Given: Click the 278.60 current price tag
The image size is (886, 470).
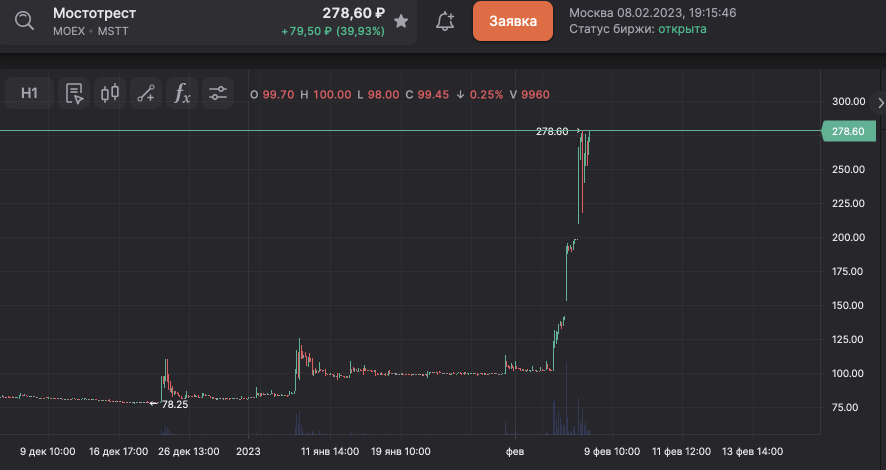Looking at the screenshot, I should [x=849, y=131].
